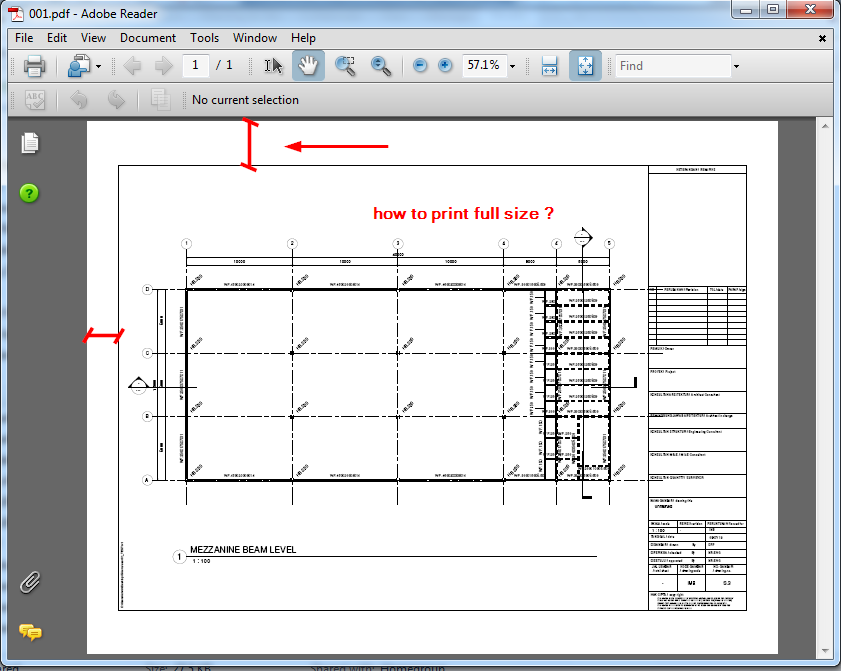The width and height of the screenshot is (841, 671).
Task: Activate the Marquee Zoom tool
Action: [347, 65]
